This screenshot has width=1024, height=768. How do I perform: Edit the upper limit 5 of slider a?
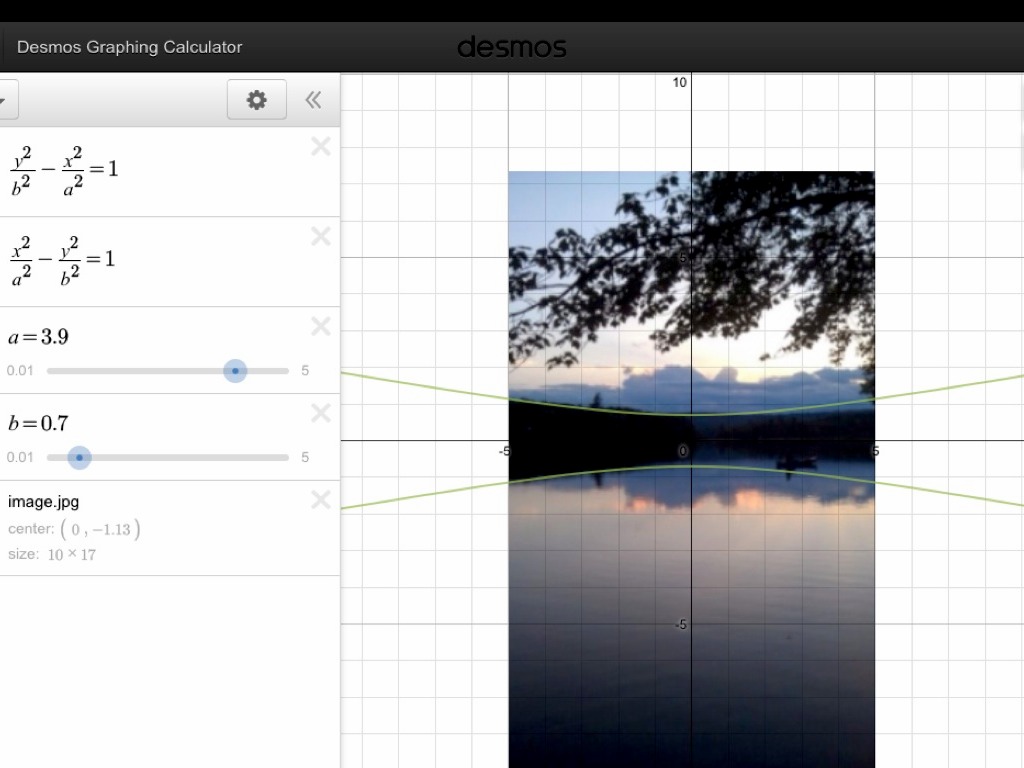[x=305, y=371]
